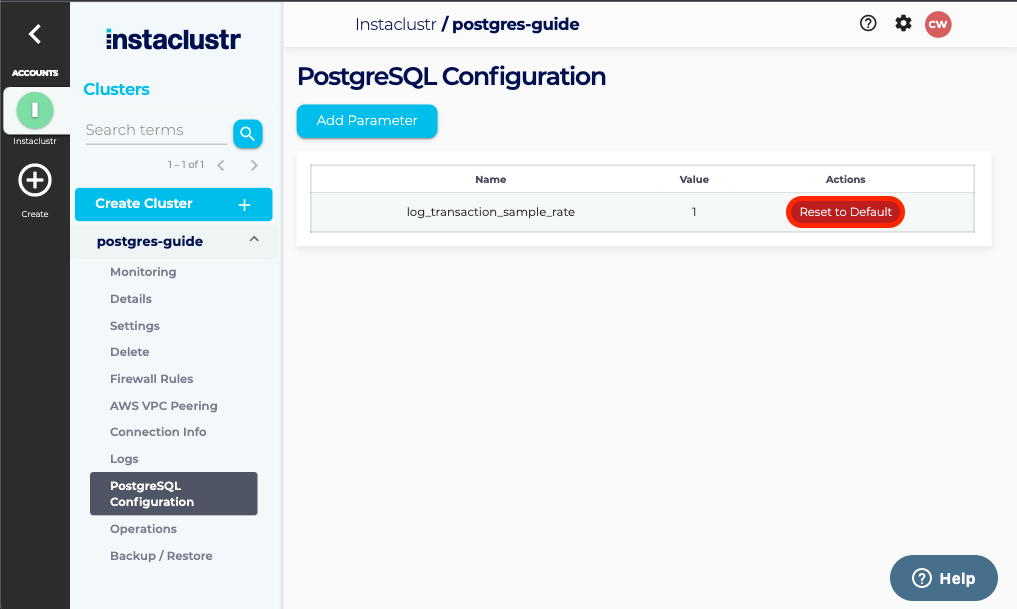This screenshot has height=609, width=1017.
Task: Click the Add Parameter button
Action: [367, 121]
